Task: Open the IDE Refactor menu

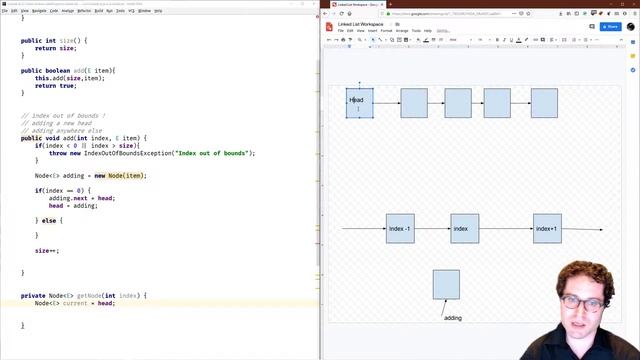Action: point(84,11)
